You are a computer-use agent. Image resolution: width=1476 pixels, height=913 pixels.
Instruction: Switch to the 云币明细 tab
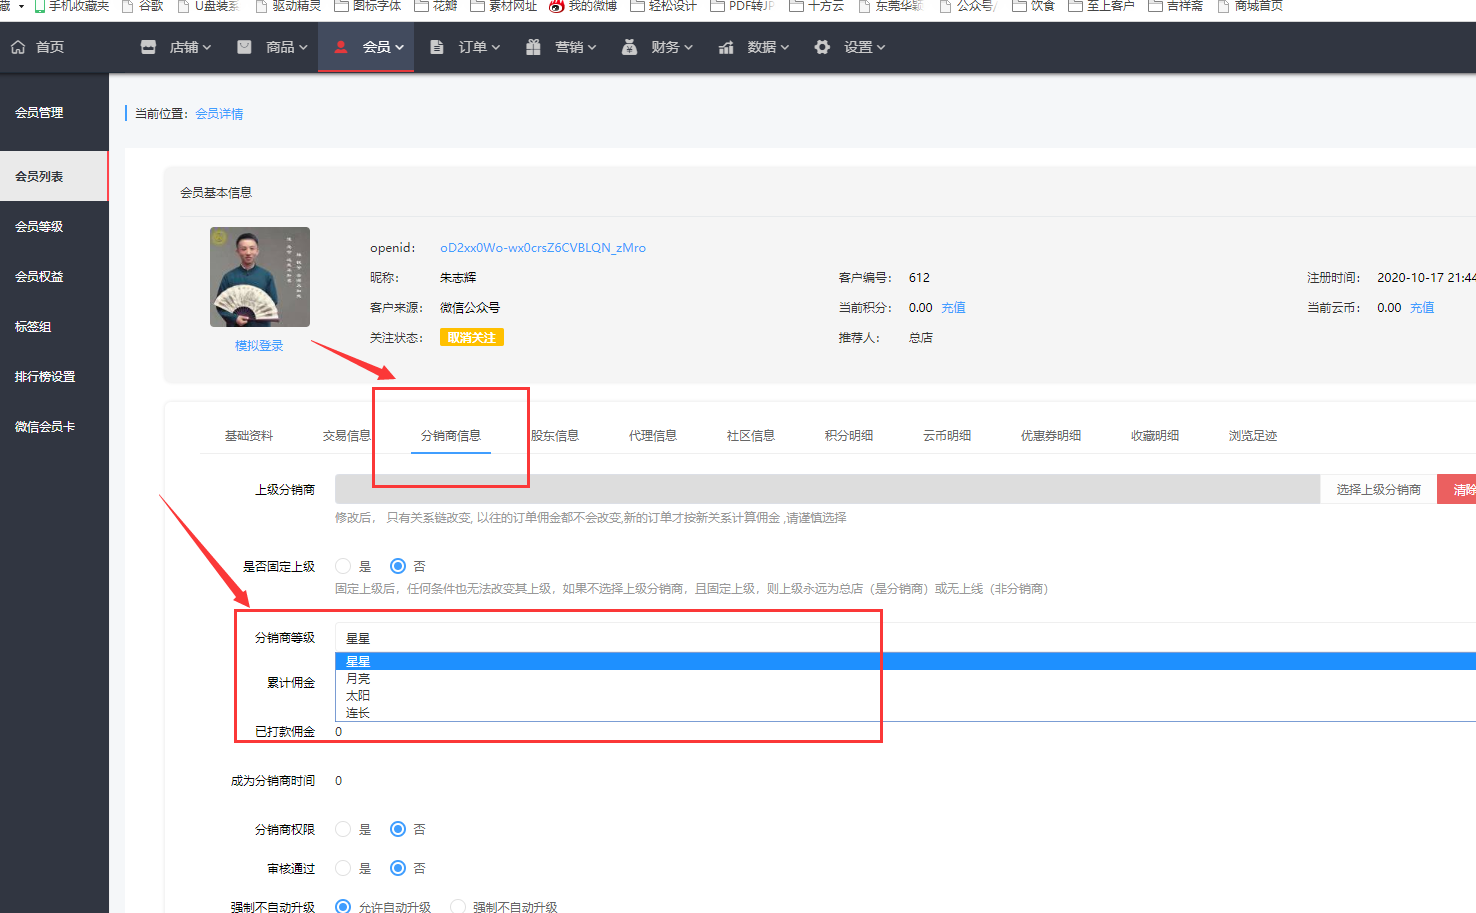(x=947, y=435)
